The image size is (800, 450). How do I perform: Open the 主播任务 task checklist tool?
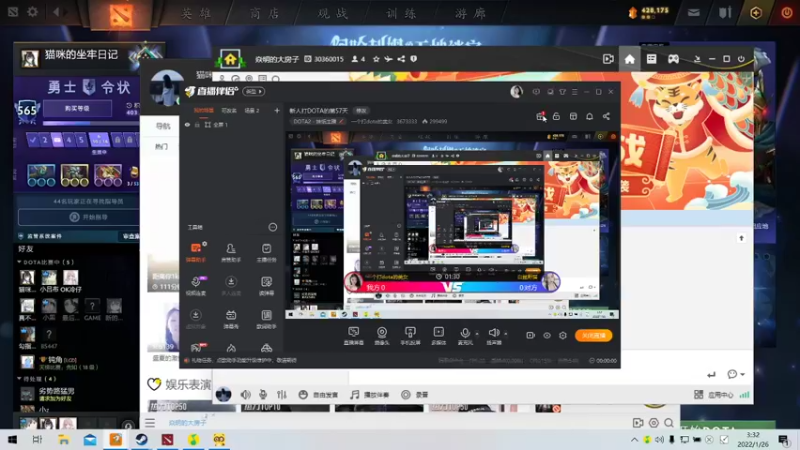point(266,252)
